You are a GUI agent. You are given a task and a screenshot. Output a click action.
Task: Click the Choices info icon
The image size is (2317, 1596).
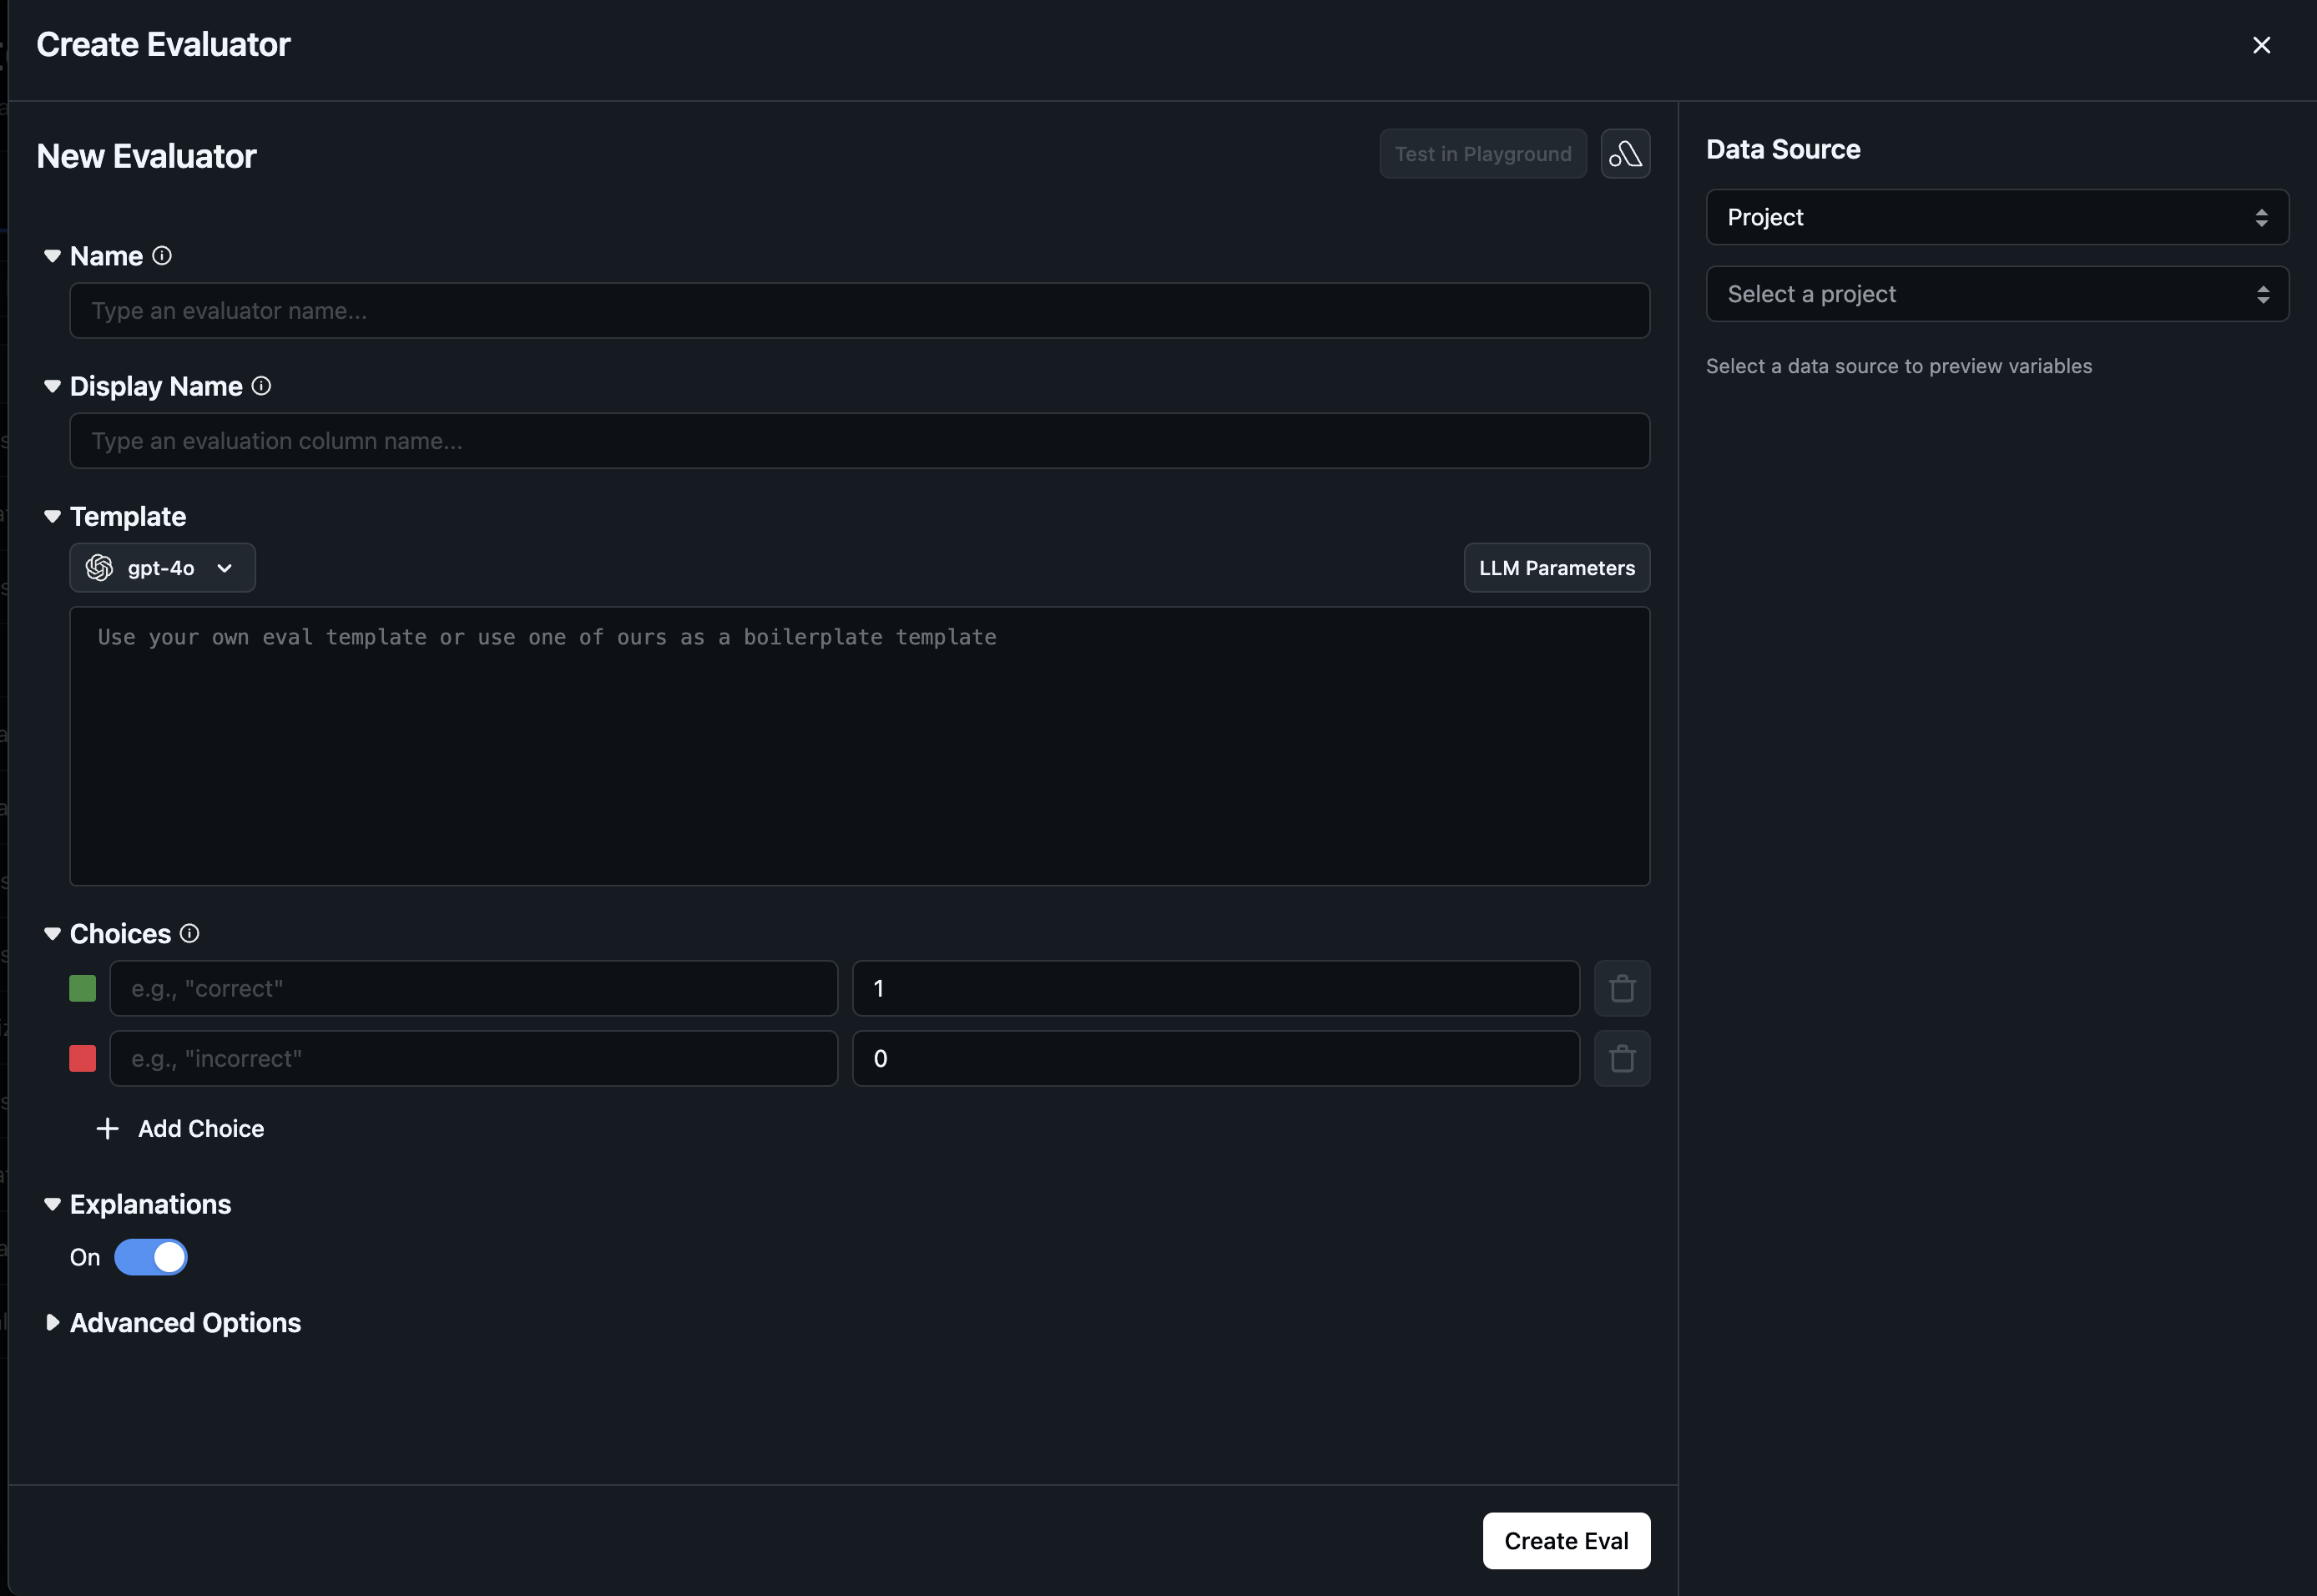click(x=189, y=933)
